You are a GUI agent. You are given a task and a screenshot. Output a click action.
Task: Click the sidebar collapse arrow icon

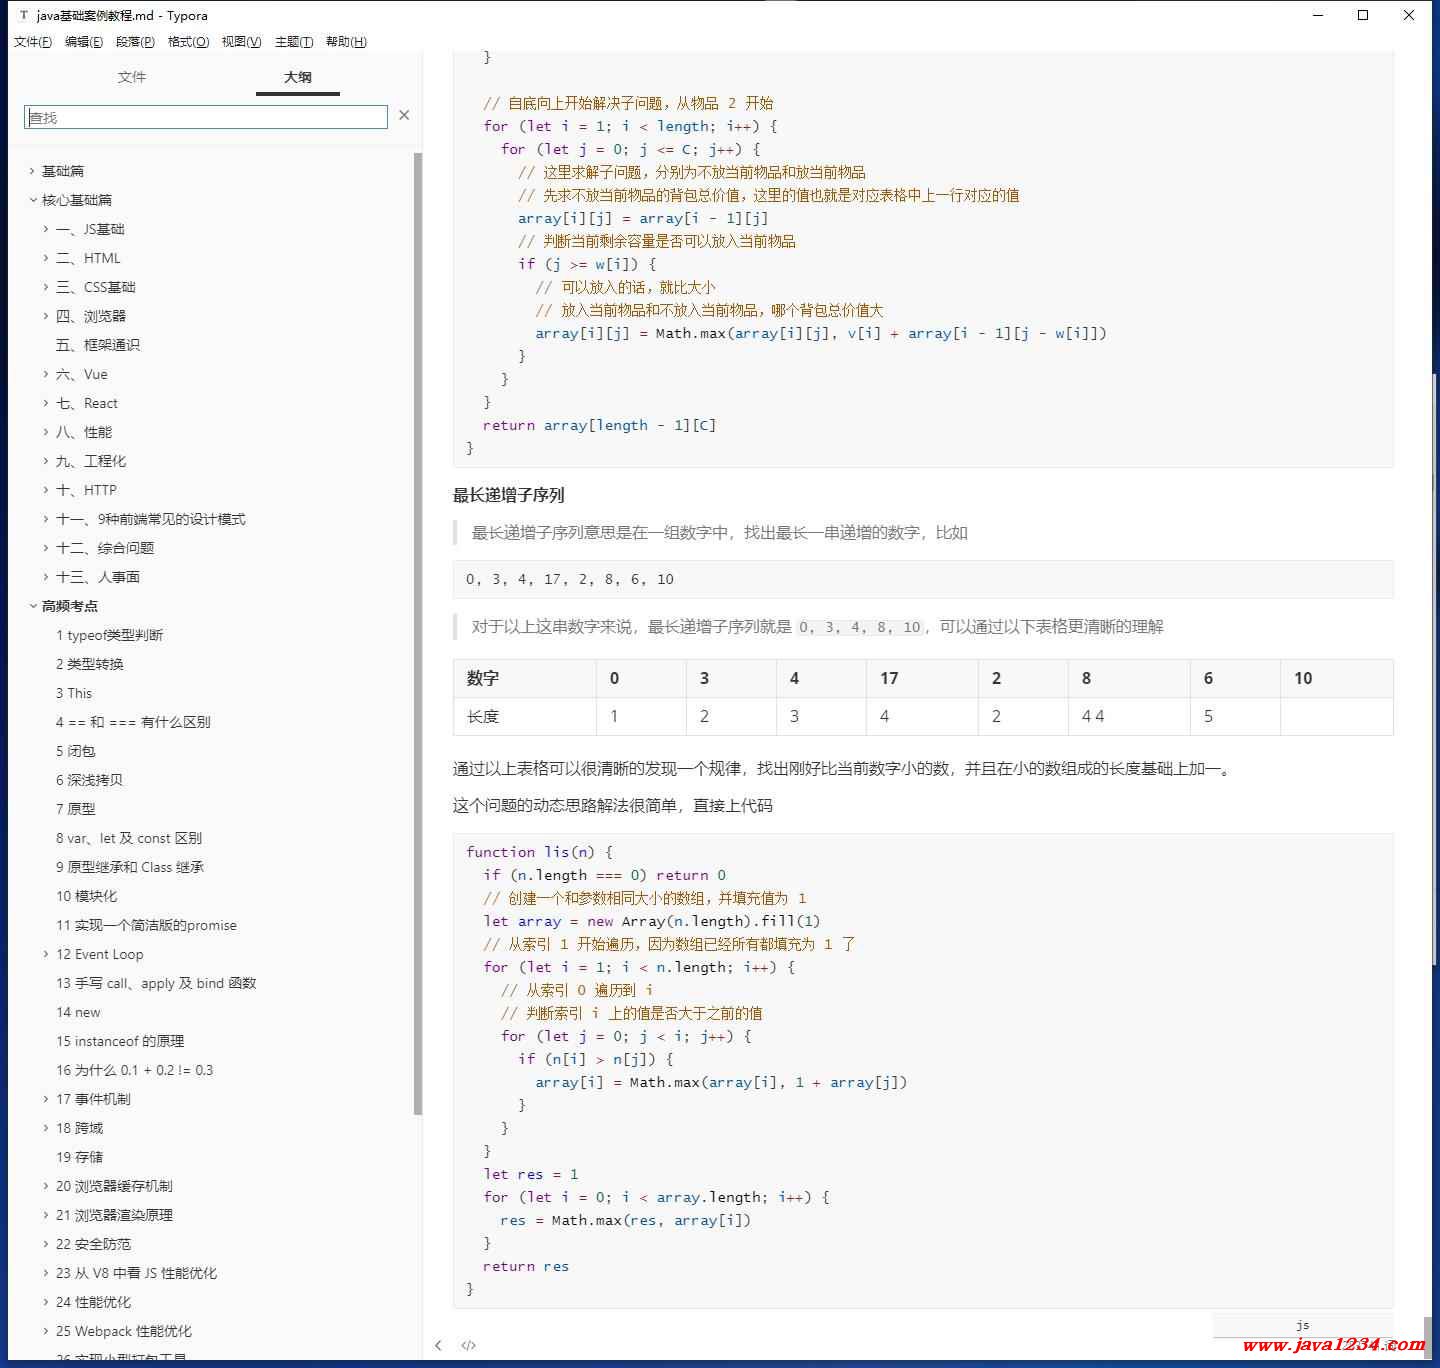(438, 1345)
